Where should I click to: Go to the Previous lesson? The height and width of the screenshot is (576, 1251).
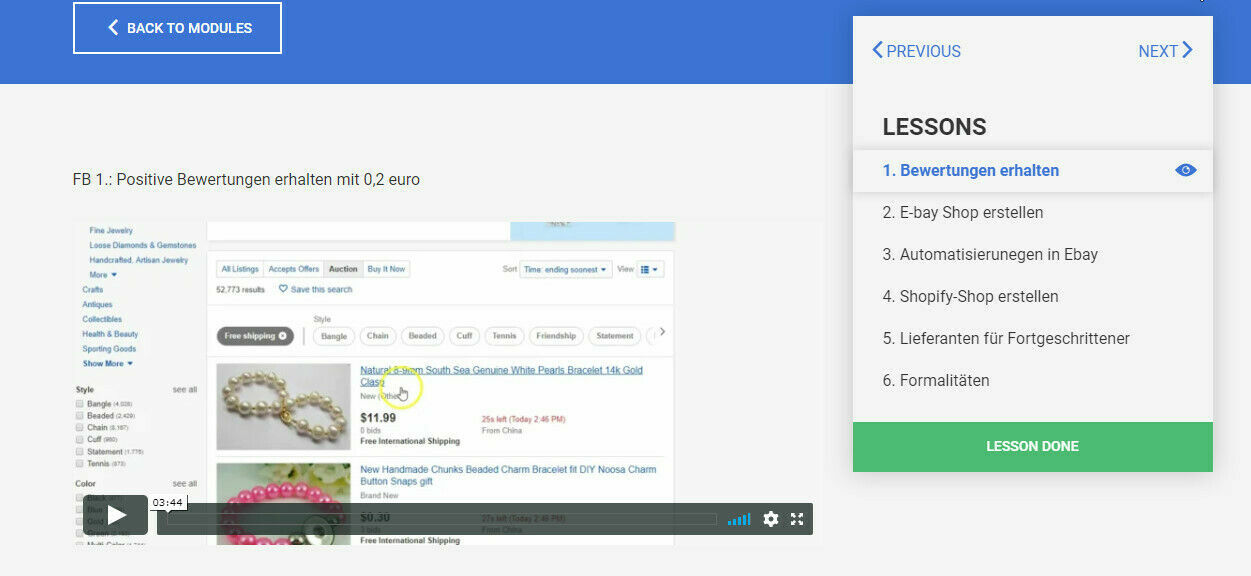click(916, 51)
